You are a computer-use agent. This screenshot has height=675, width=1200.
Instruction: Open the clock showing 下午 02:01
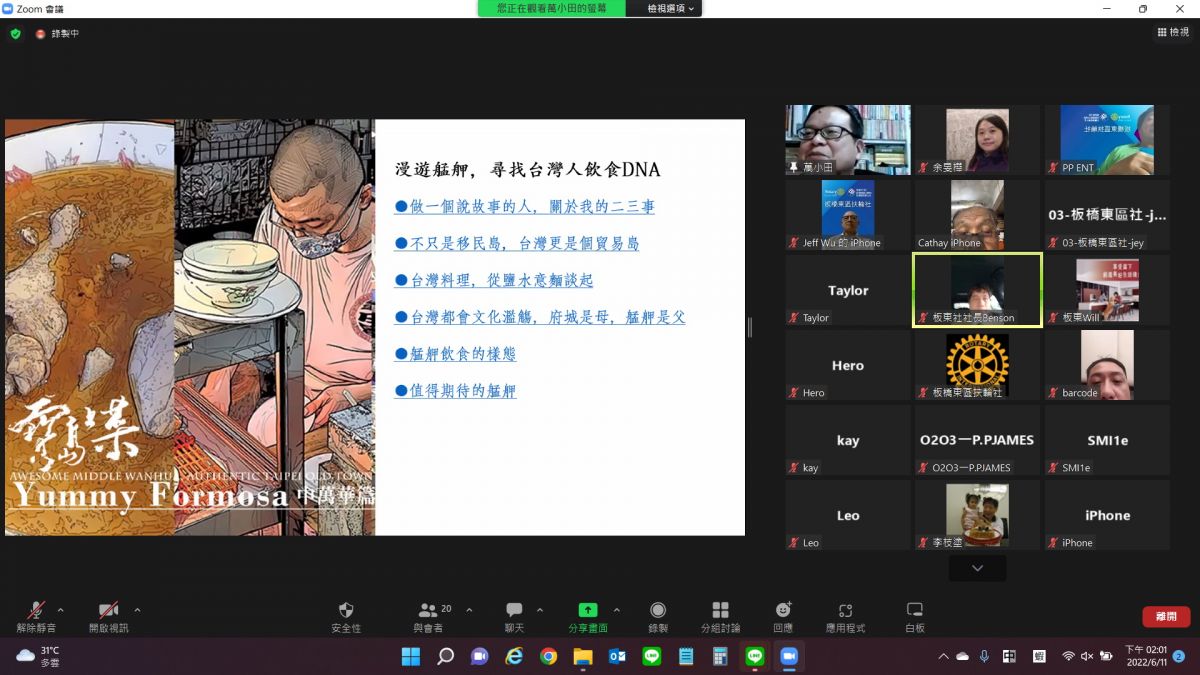1145,656
